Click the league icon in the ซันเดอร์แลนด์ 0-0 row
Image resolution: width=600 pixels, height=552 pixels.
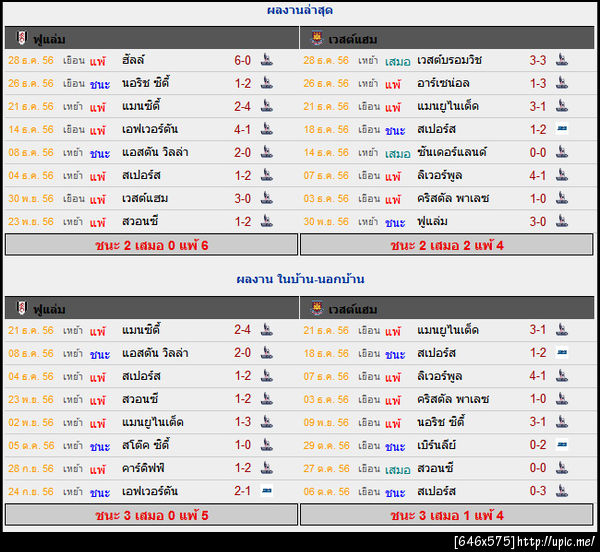[x=562, y=152]
